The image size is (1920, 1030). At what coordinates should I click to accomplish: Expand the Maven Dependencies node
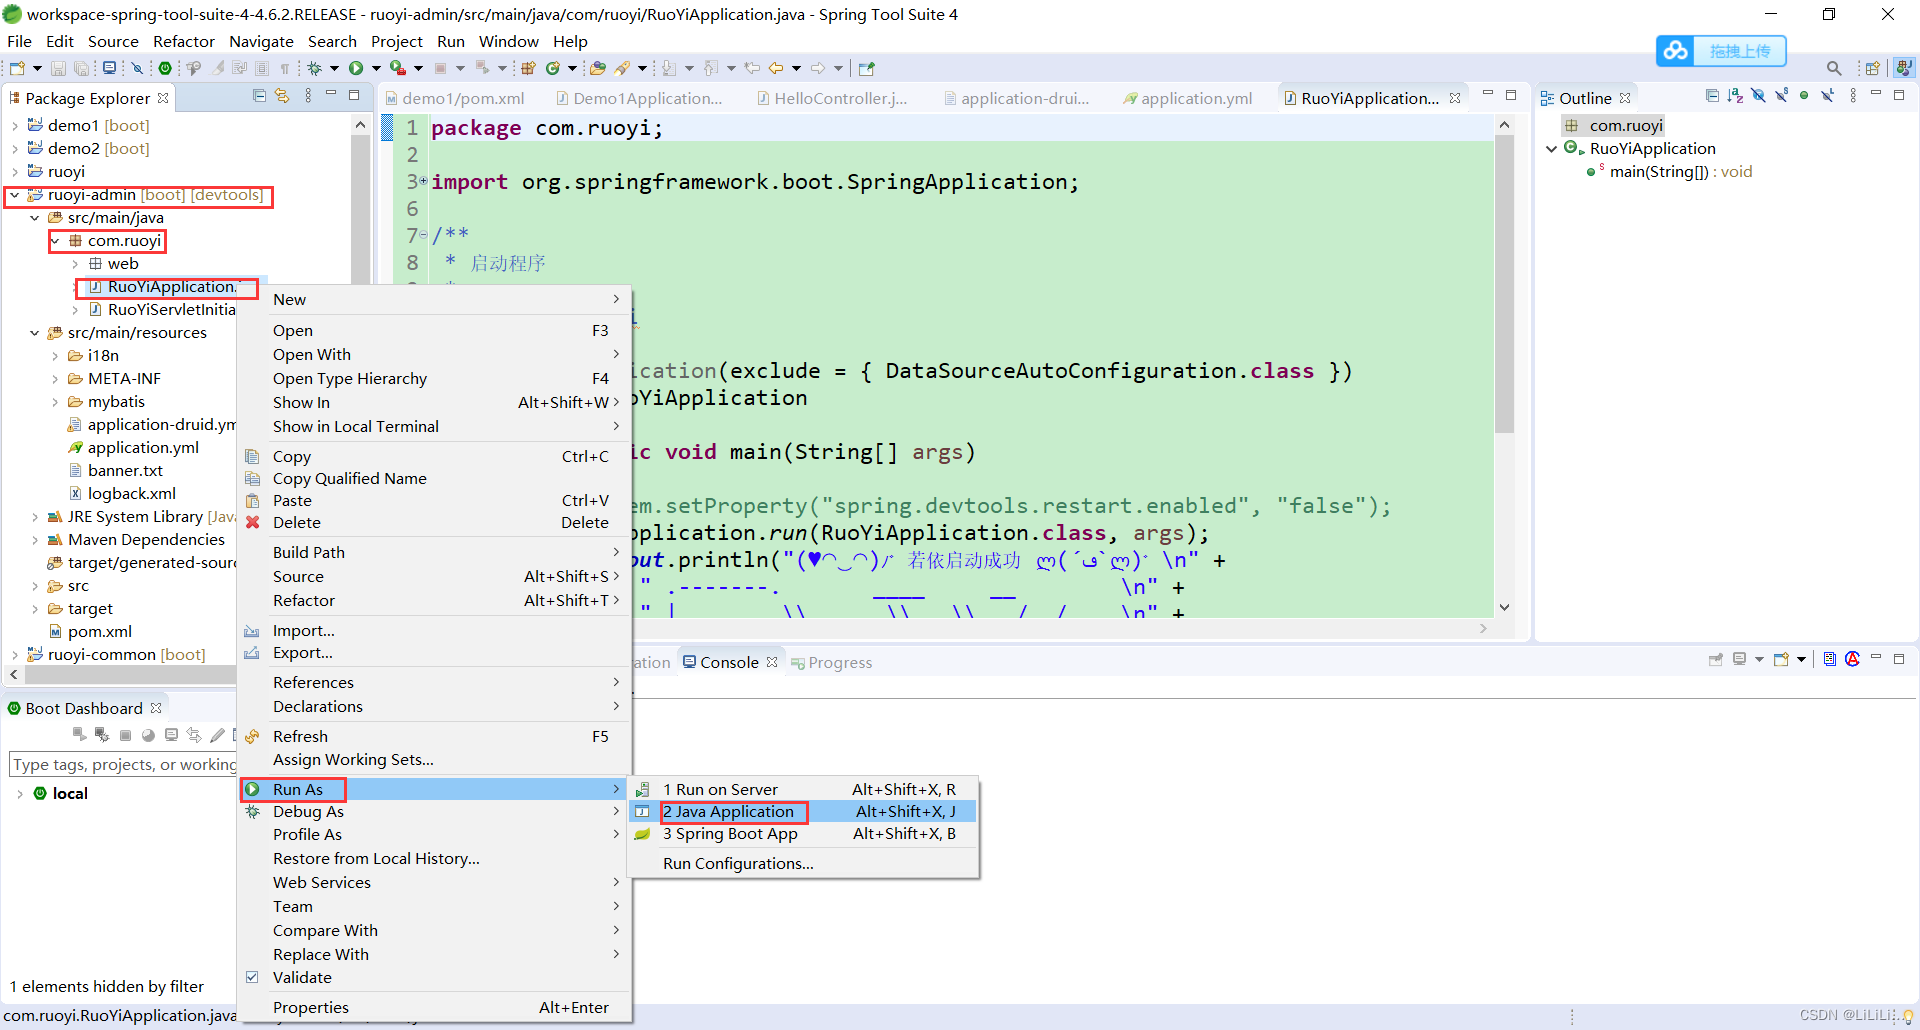pos(34,540)
